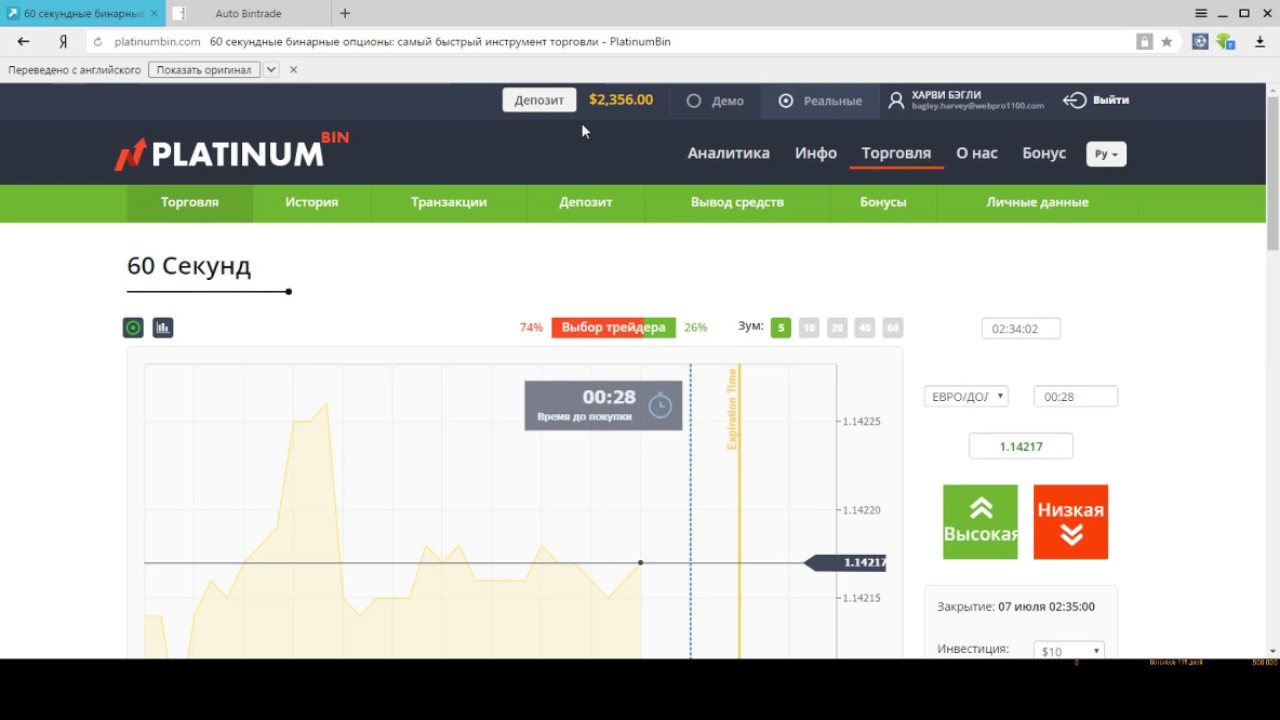
Task: Click the 26% trader percentage
Action: tap(696, 327)
